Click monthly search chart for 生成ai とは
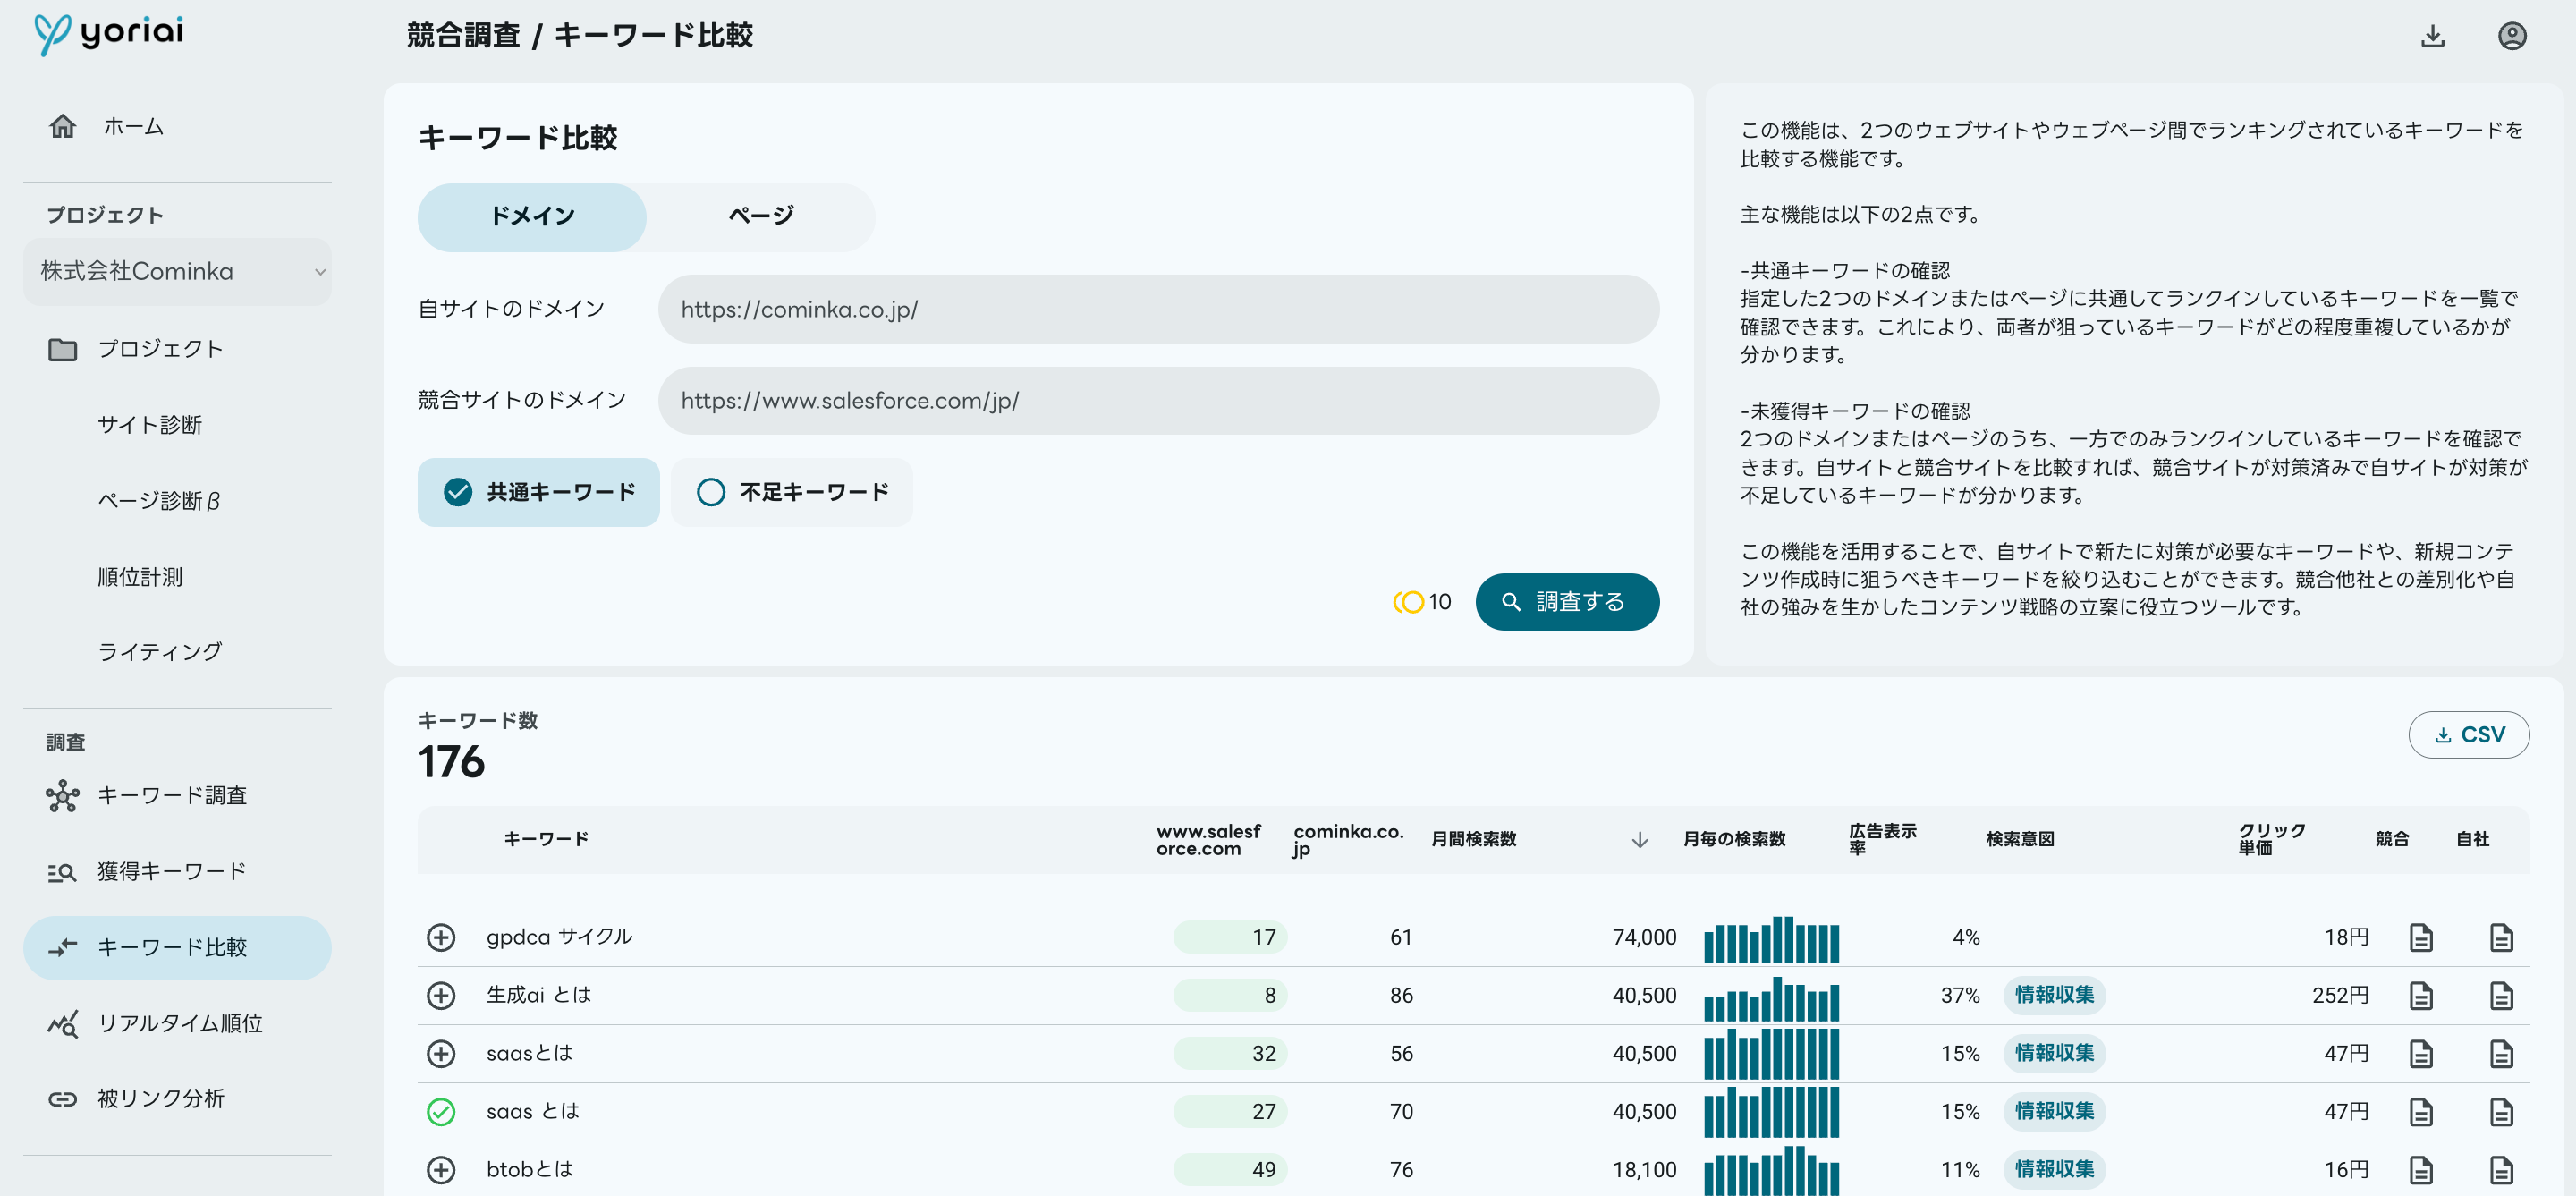The height and width of the screenshot is (1196, 2576). (x=1771, y=997)
